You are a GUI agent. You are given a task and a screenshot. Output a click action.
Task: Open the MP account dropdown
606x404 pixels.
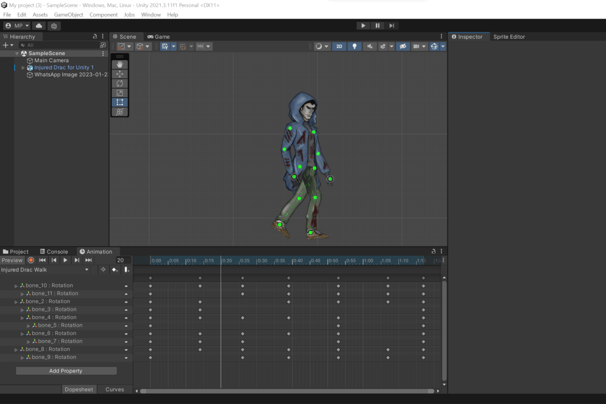[17, 26]
